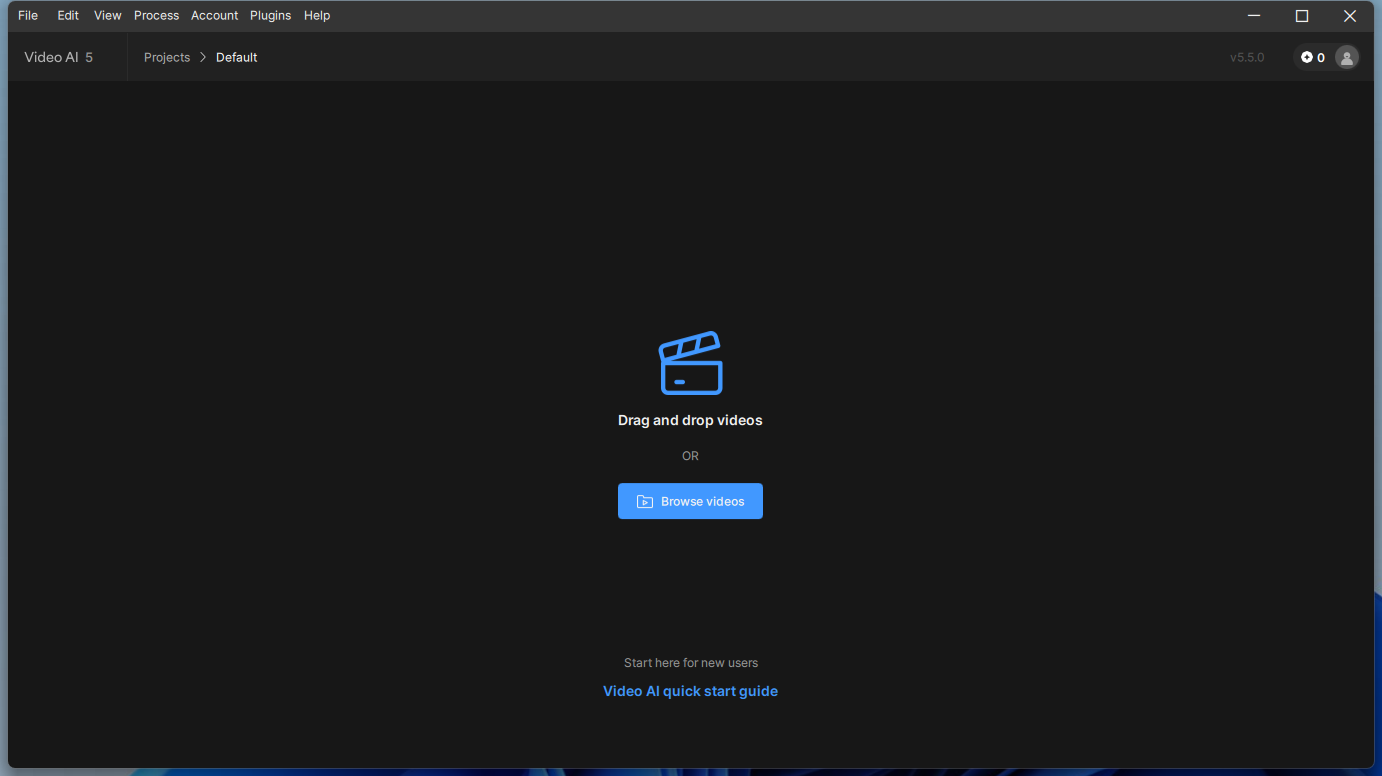Open the Process menu

(x=157, y=15)
